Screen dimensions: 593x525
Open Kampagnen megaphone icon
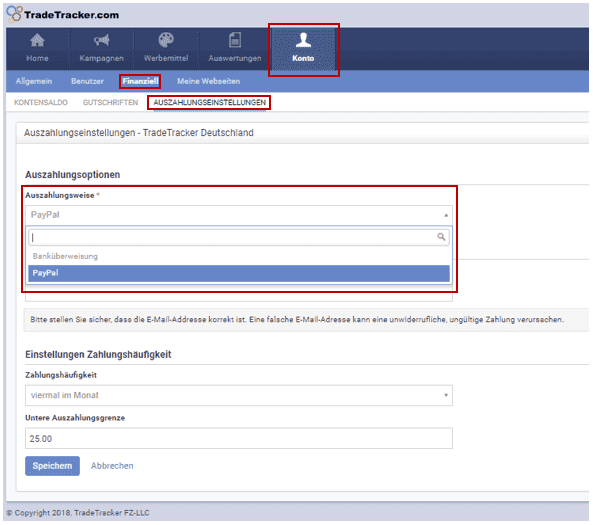click(101, 40)
